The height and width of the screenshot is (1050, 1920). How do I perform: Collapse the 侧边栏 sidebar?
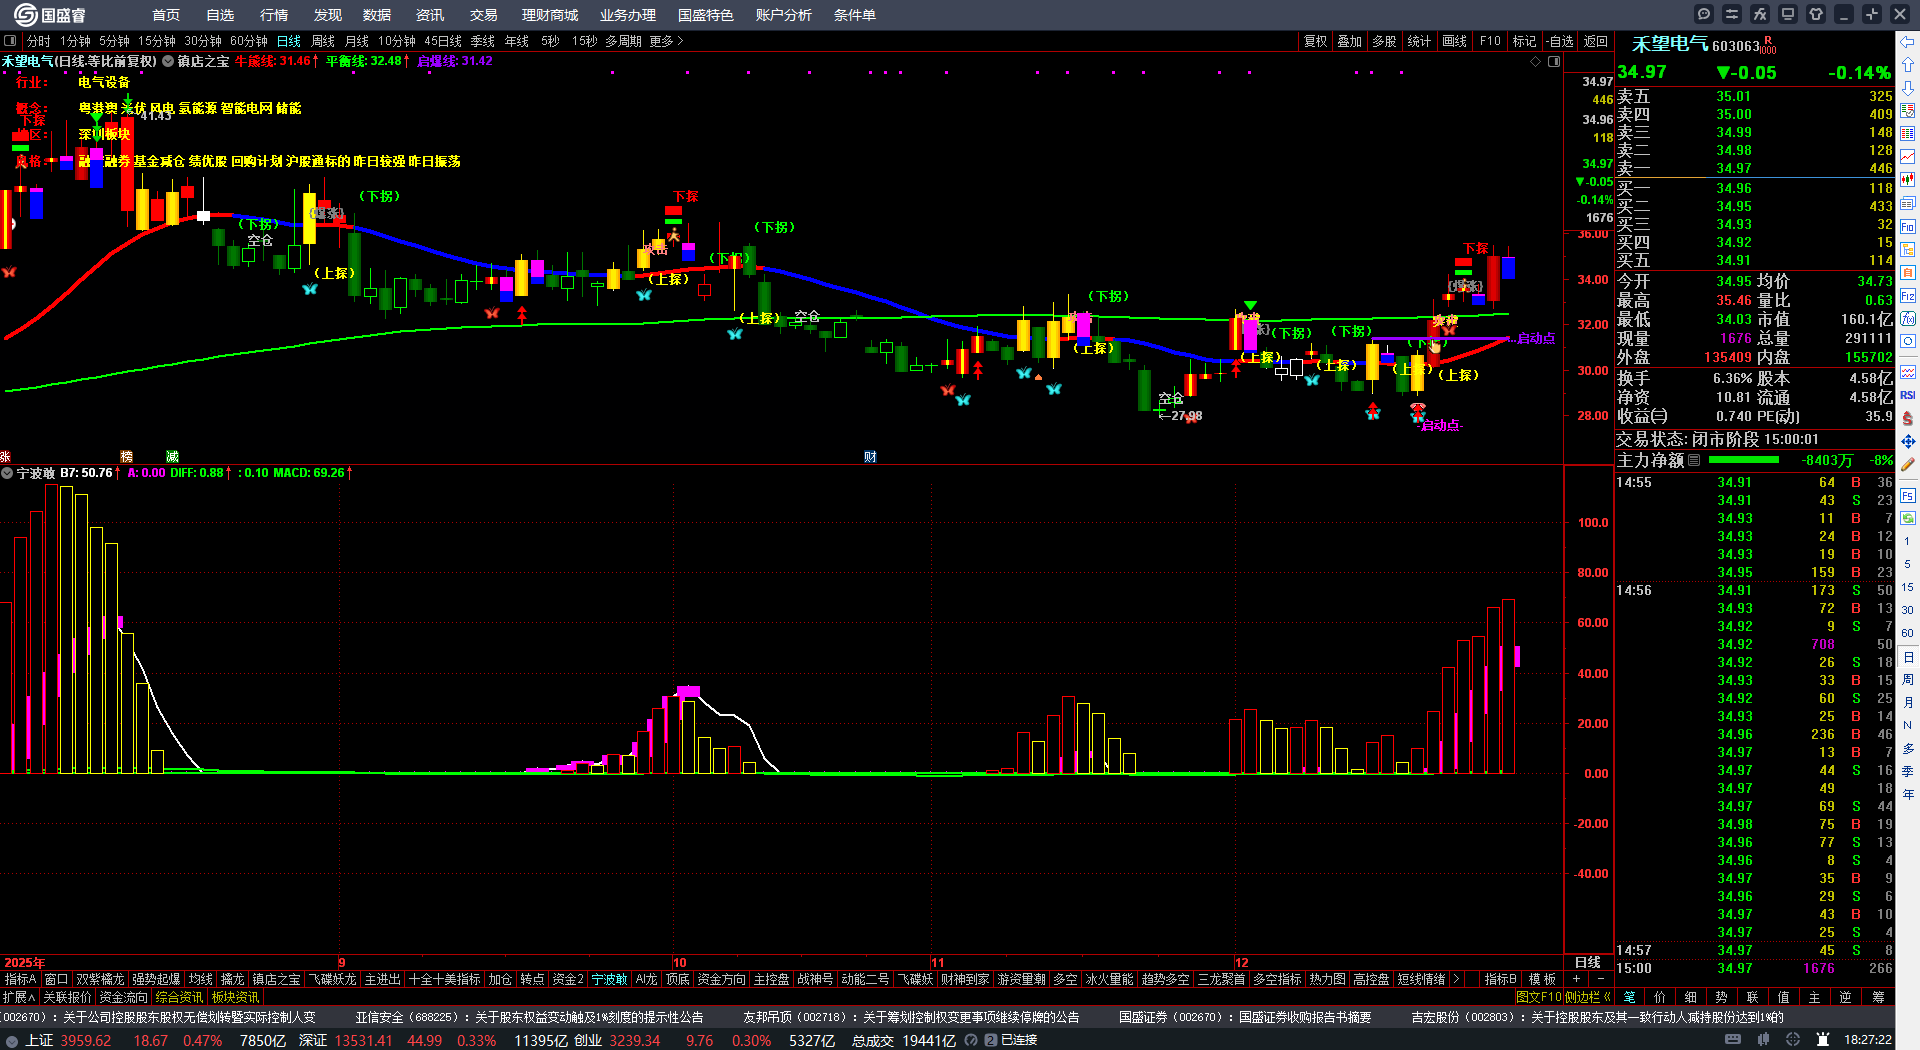1588,997
